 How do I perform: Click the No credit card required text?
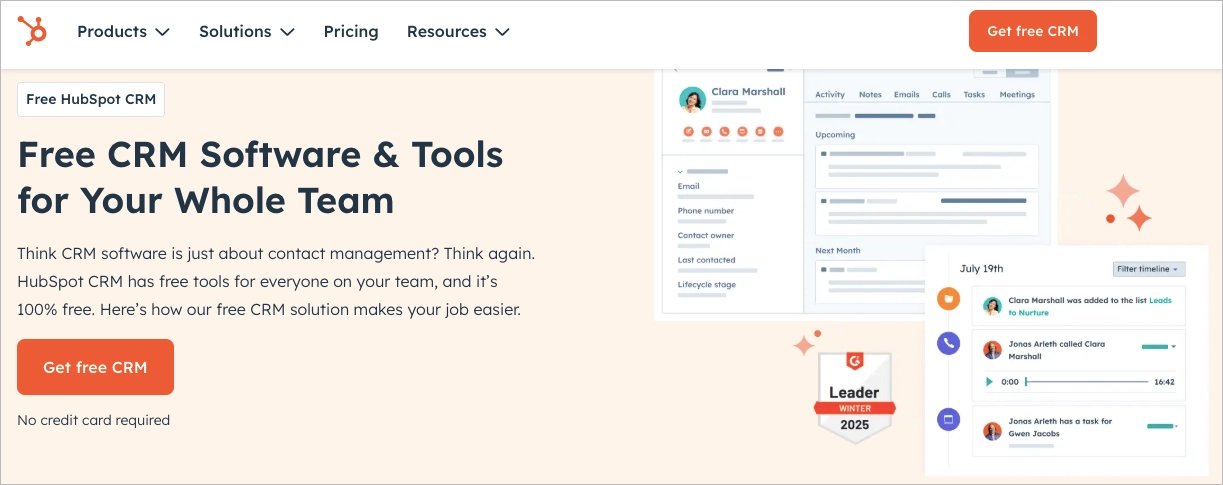pos(94,420)
